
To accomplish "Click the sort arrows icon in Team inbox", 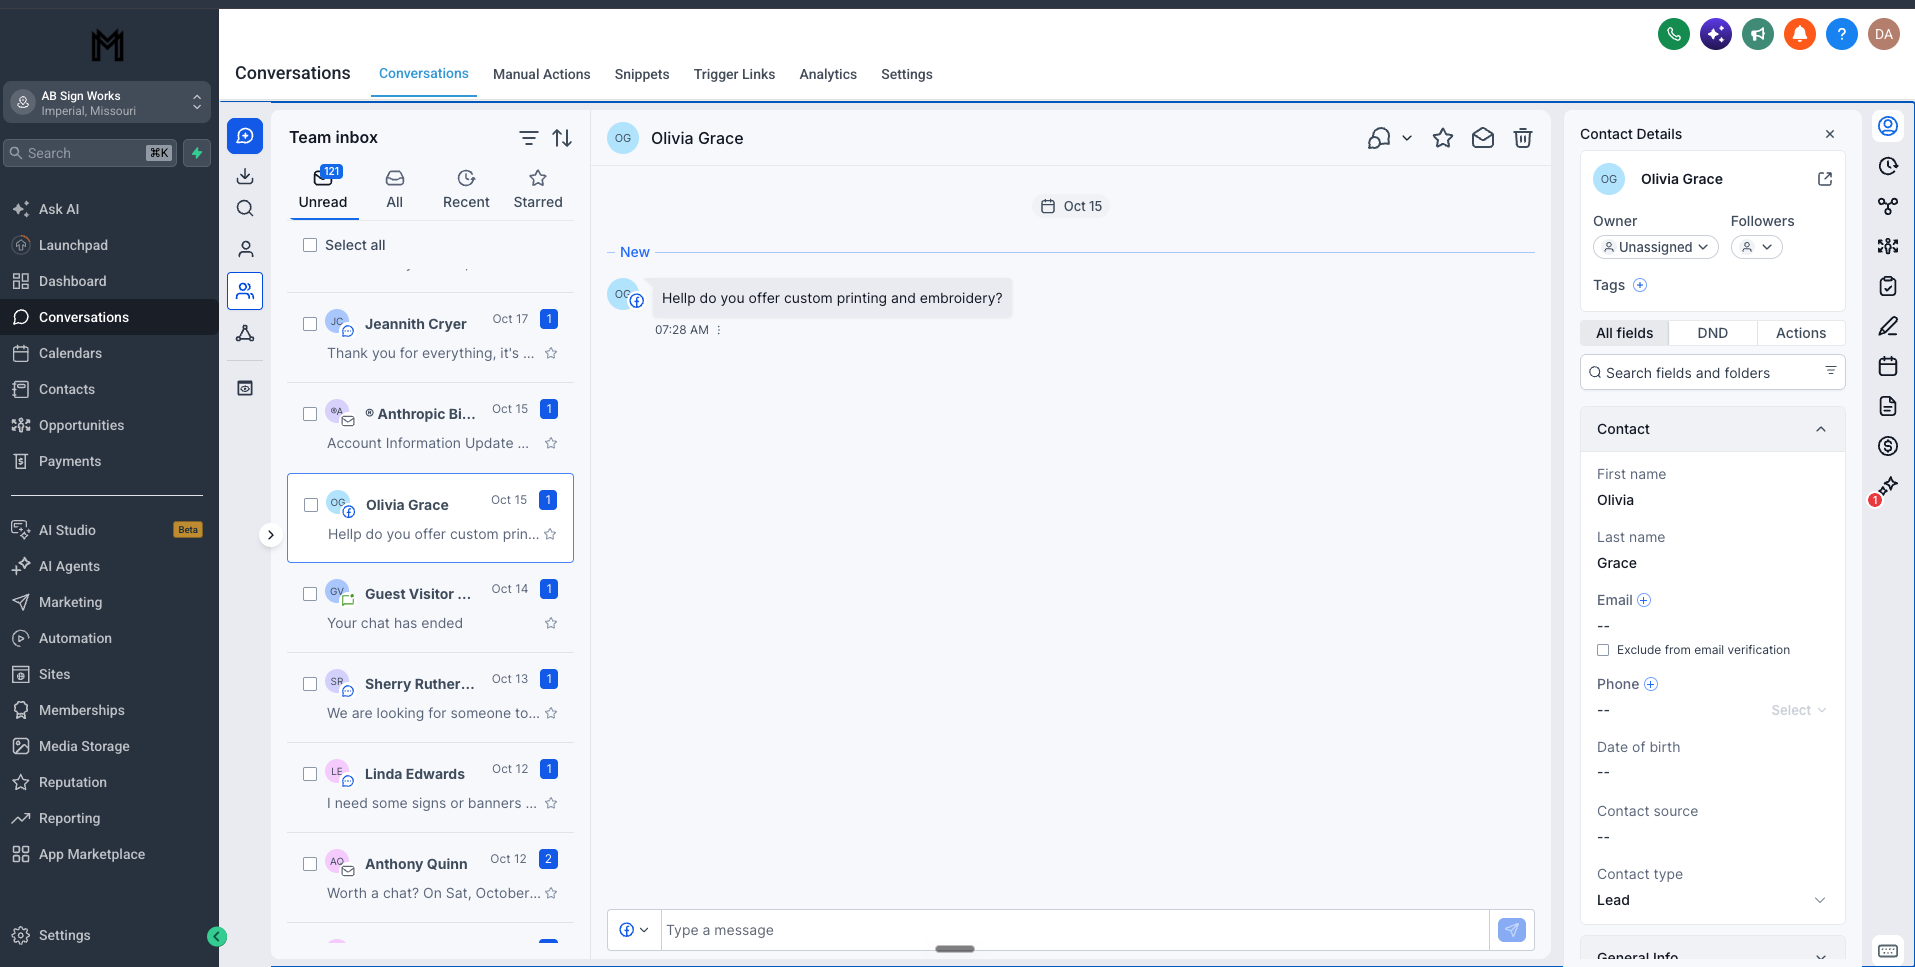I will 563,138.
